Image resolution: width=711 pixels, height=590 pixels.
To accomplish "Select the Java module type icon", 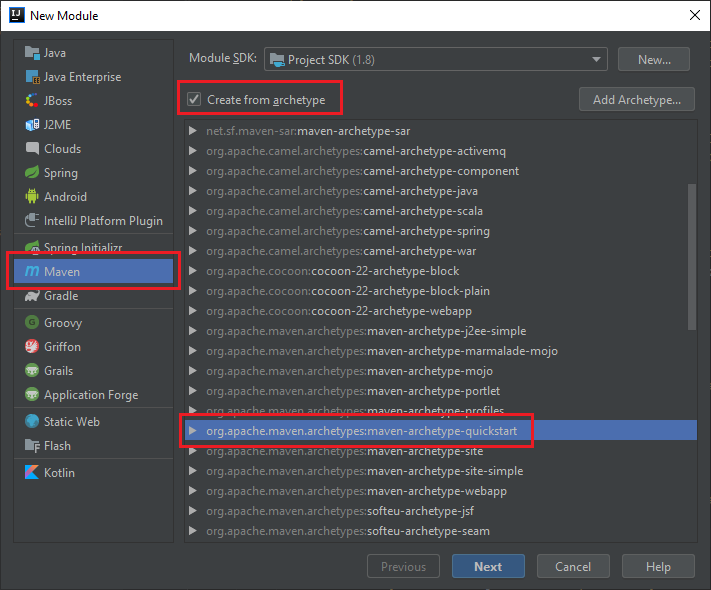I will coord(32,53).
